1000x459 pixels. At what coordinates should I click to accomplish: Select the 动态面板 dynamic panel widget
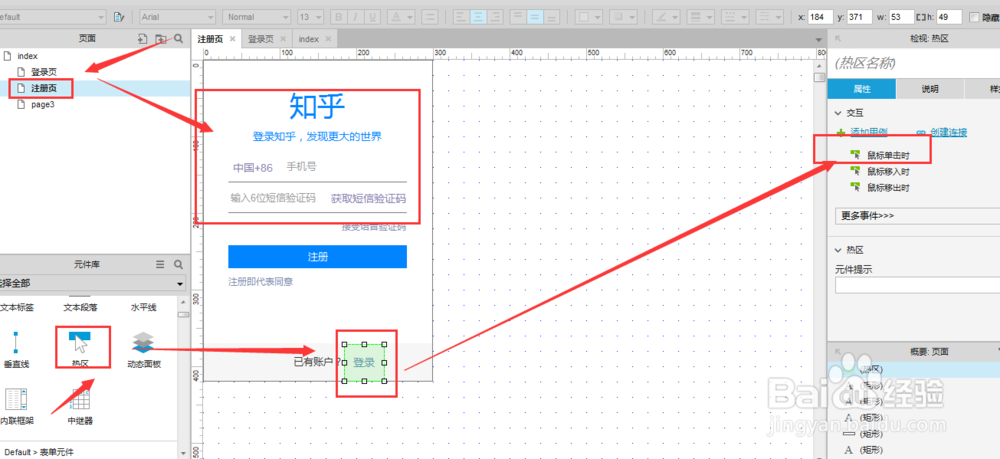coord(145,350)
